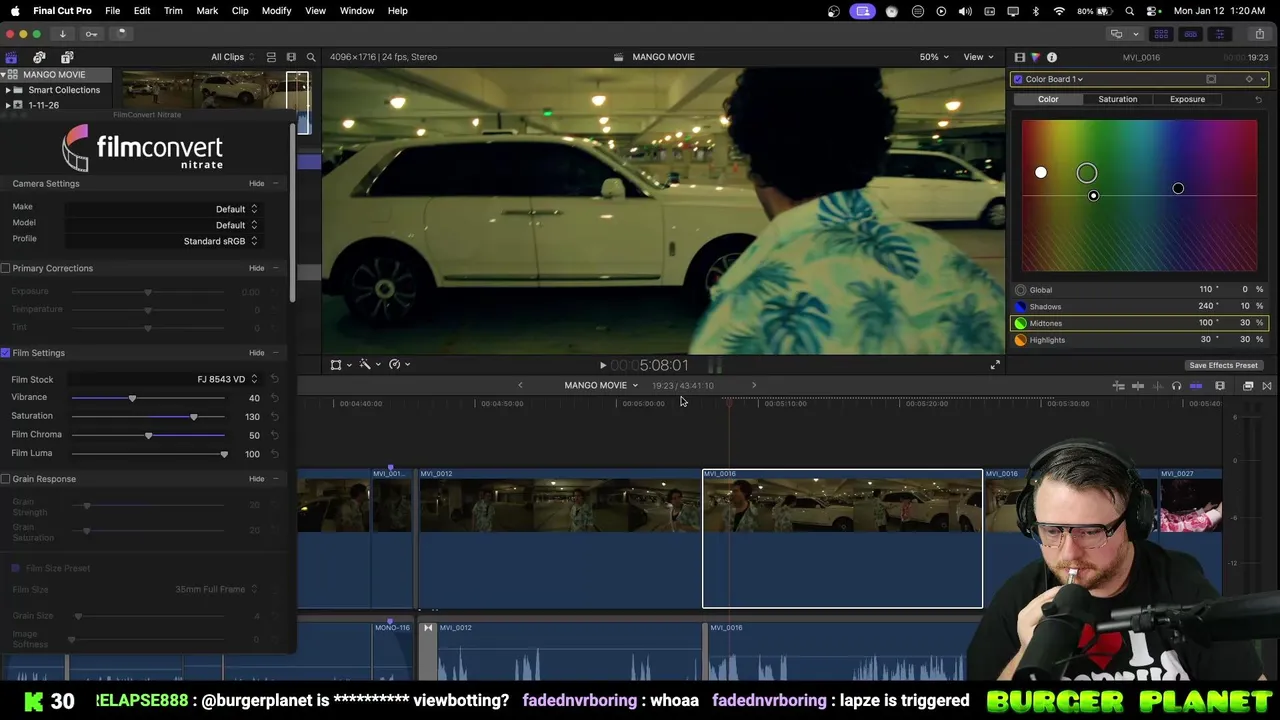Disable the Film Settings checkbox
The image size is (1280, 720).
pos(6,353)
